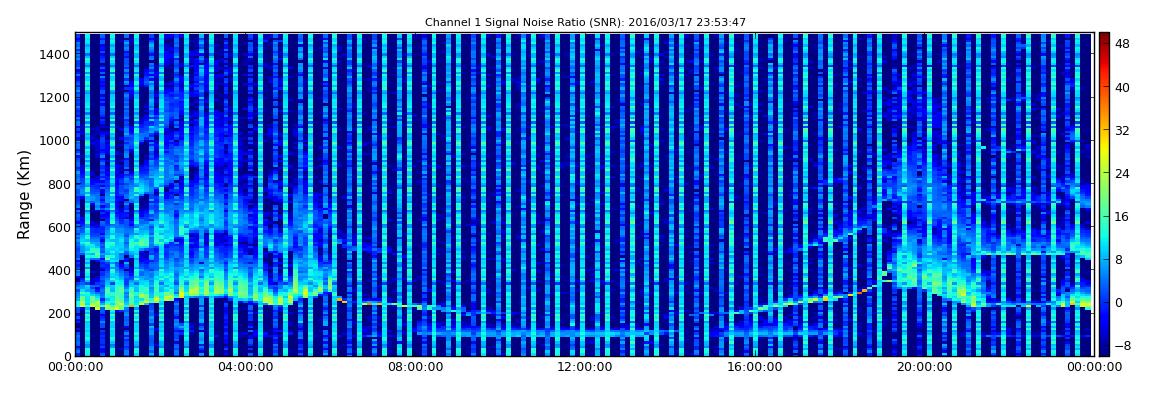Click the 08:00:00 time axis label

click(x=414, y=367)
